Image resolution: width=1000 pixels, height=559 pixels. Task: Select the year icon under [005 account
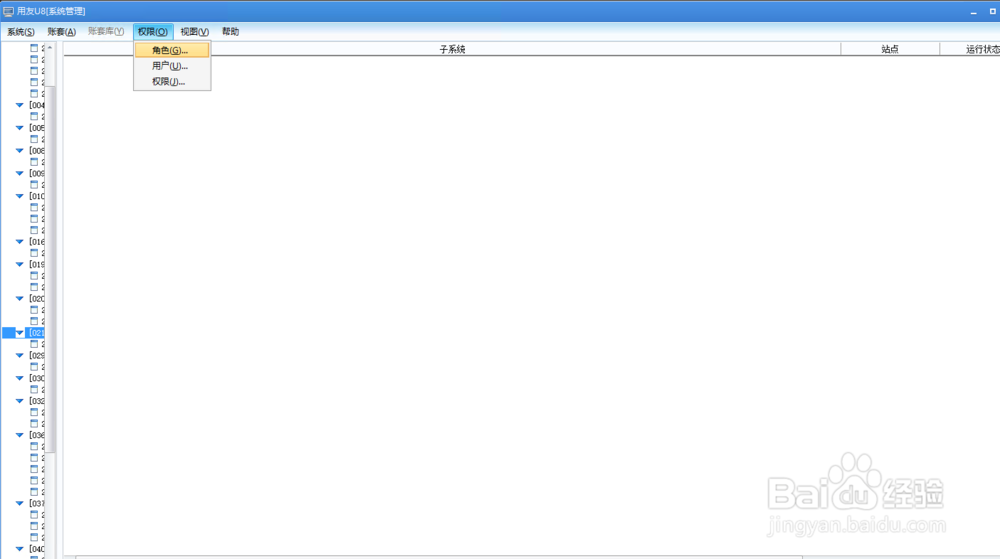(34, 139)
